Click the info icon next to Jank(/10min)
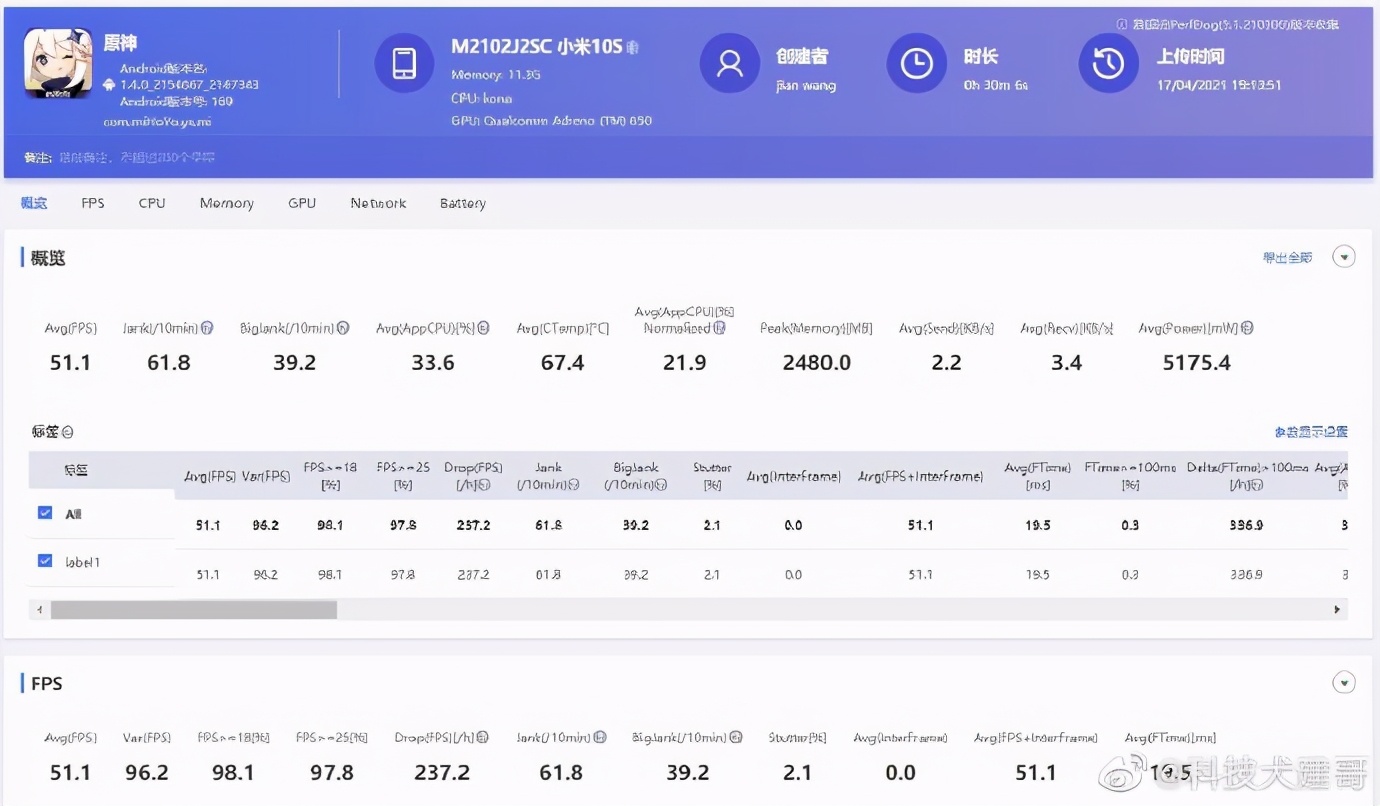The height and width of the screenshot is (806, 1380). [205, 327]
